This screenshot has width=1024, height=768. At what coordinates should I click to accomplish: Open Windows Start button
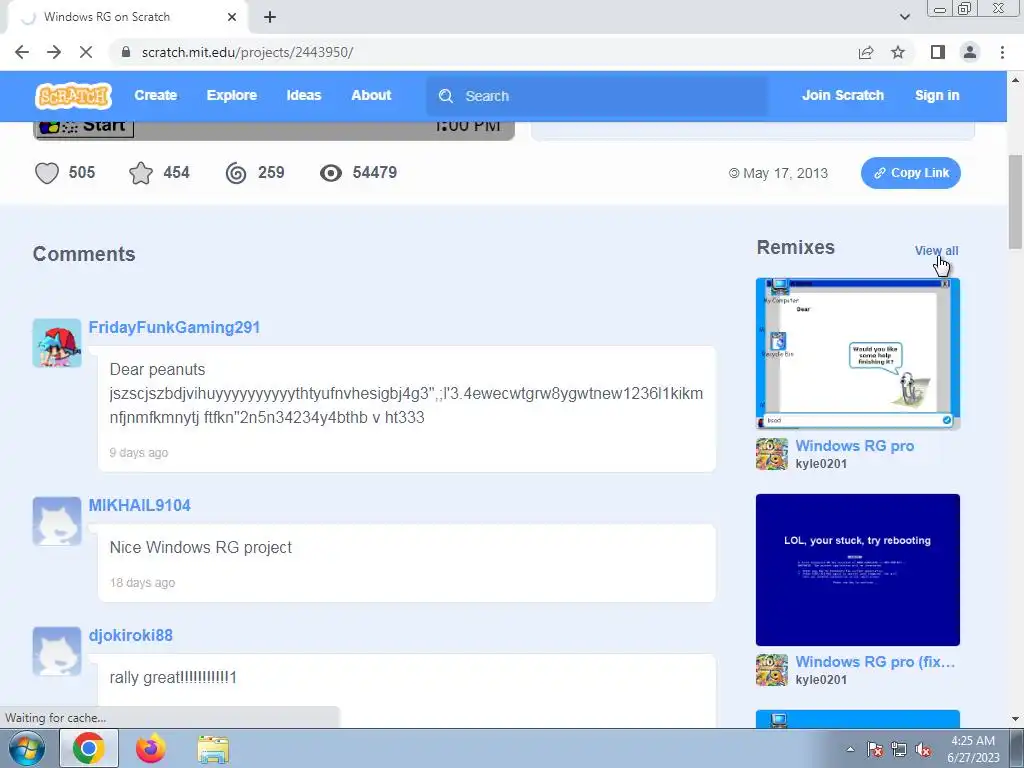click(26, 748)
